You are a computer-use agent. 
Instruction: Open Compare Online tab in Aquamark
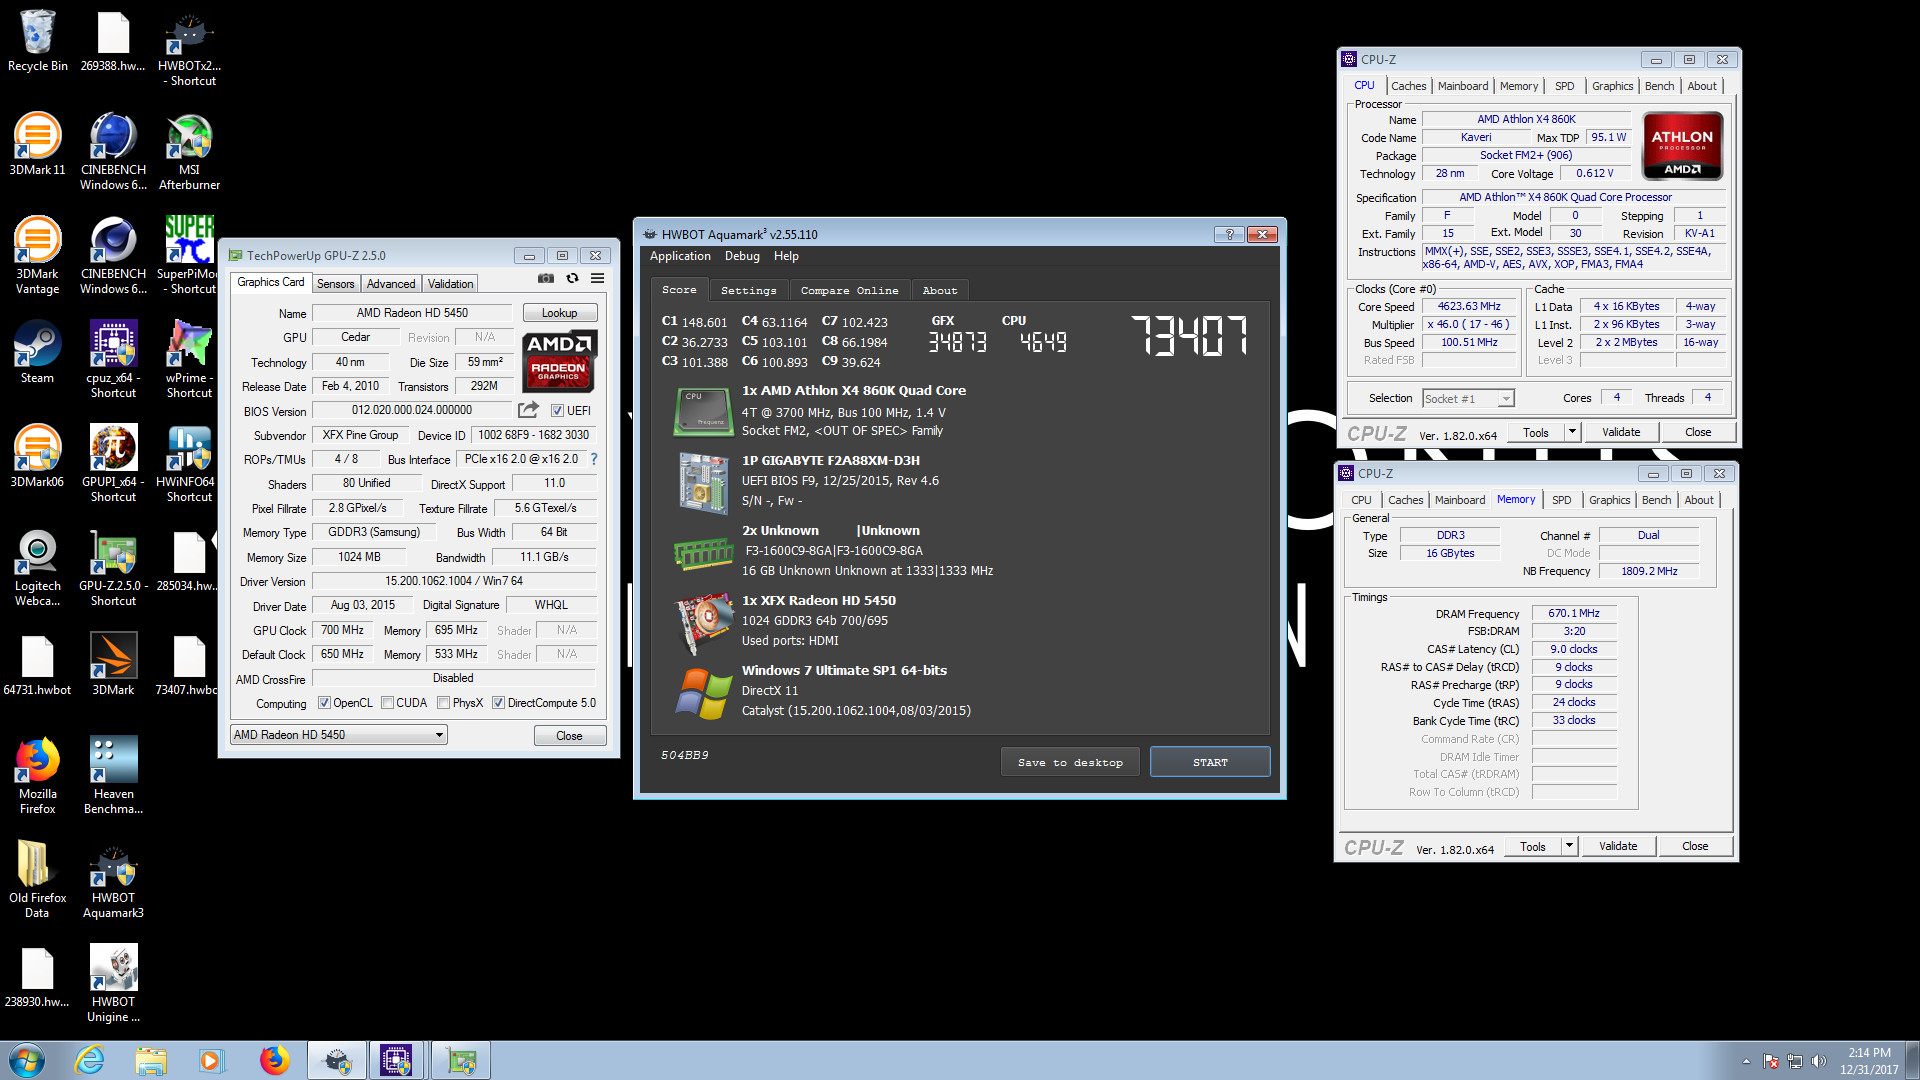[849, 290]
